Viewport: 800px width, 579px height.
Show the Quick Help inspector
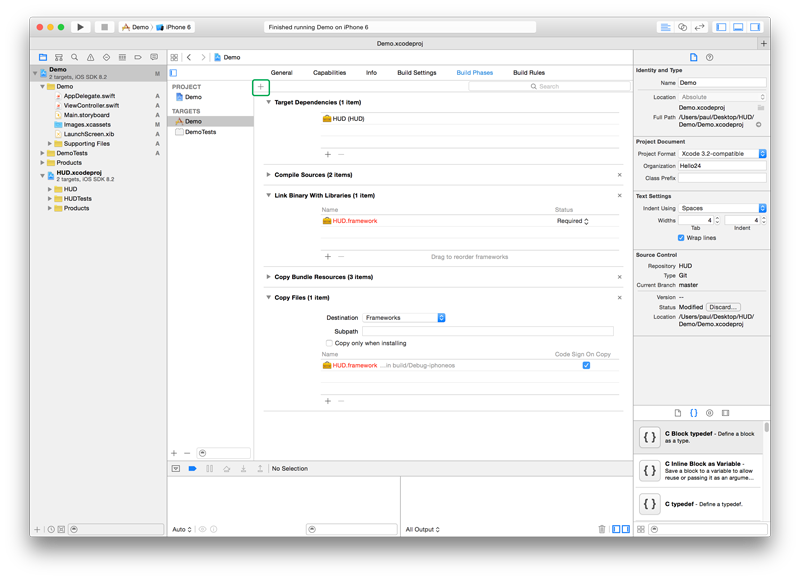pyautogui.click(x=709, y=57)
